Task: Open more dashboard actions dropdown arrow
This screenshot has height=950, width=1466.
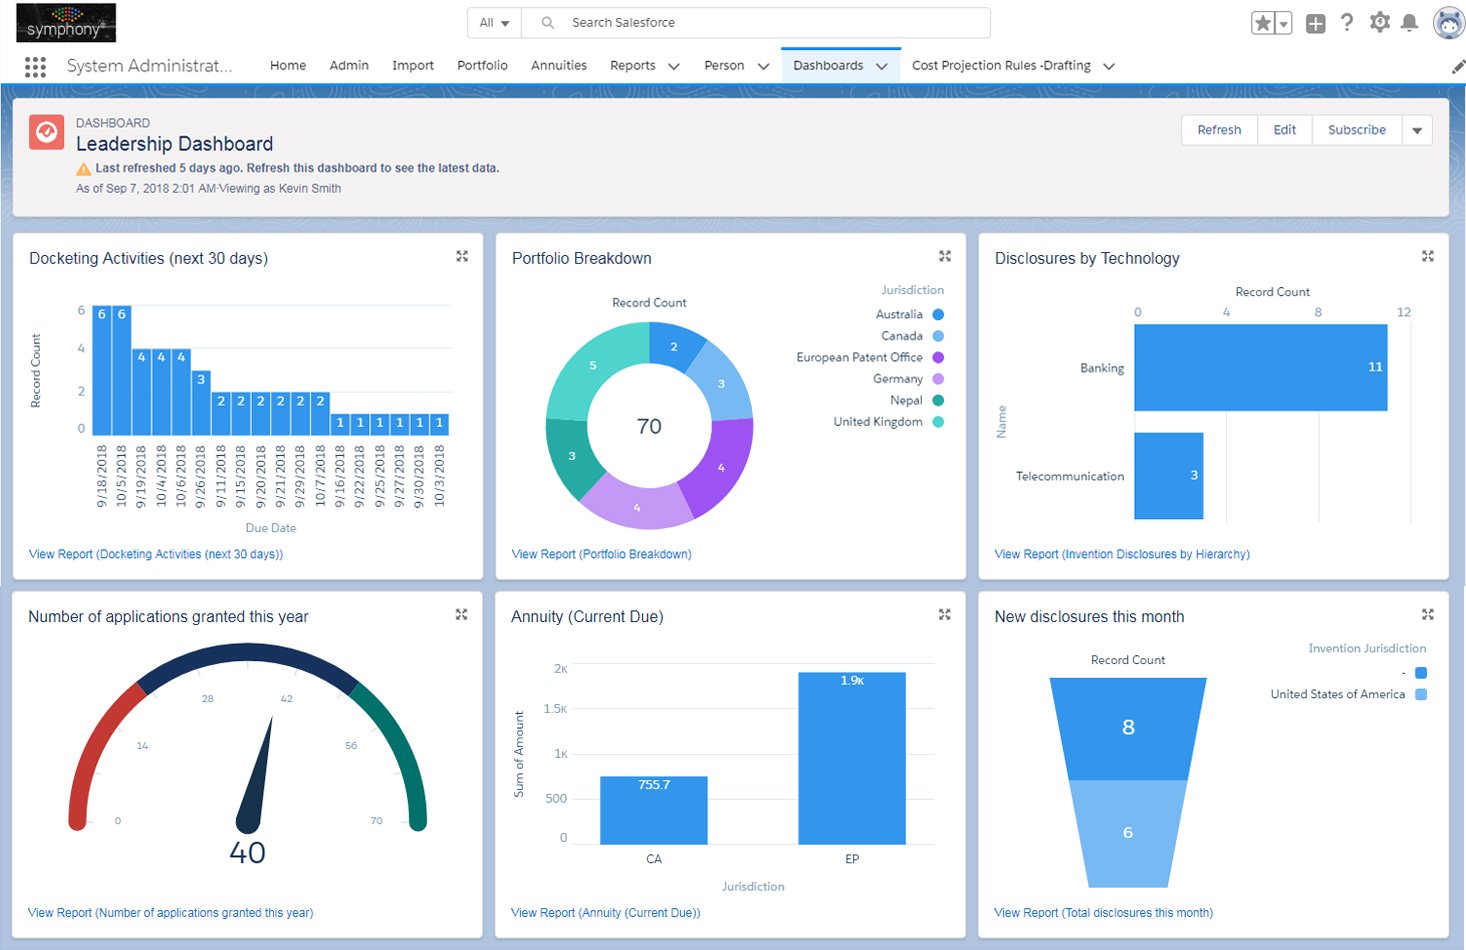Action: (x=1417, y=130)
